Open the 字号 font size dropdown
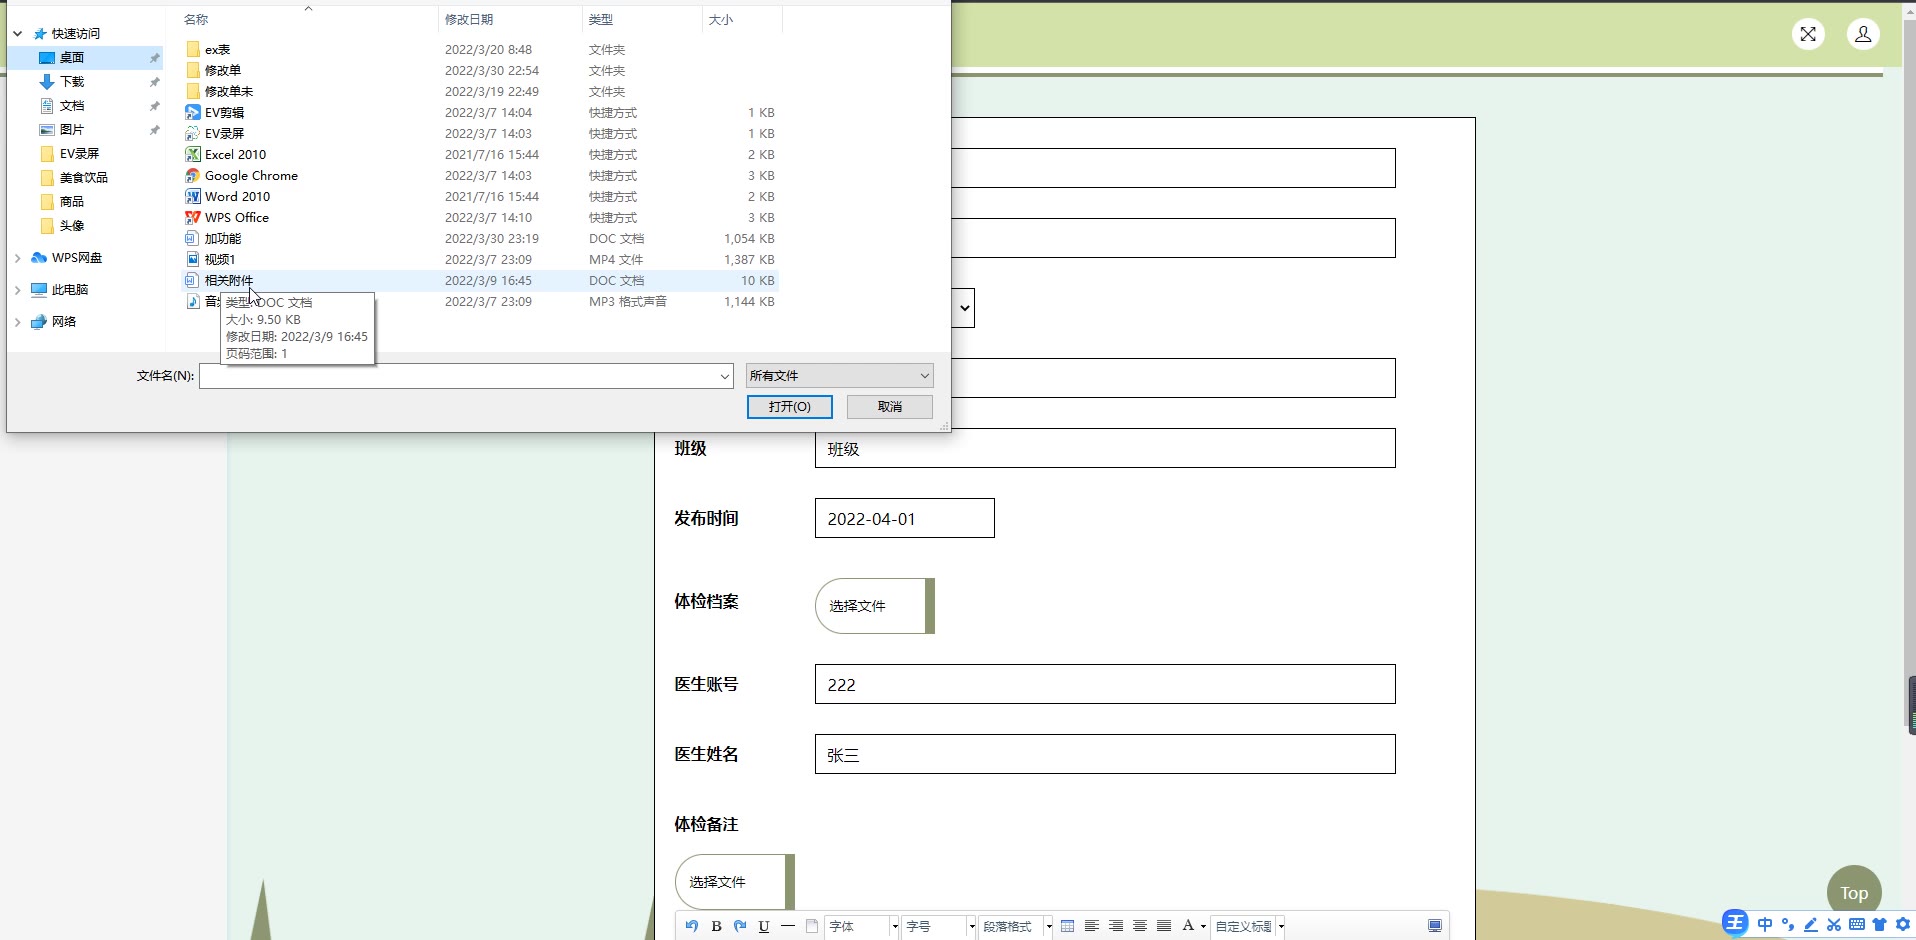1916x940 pixels. pyautogui.click(x=939, y=927)
